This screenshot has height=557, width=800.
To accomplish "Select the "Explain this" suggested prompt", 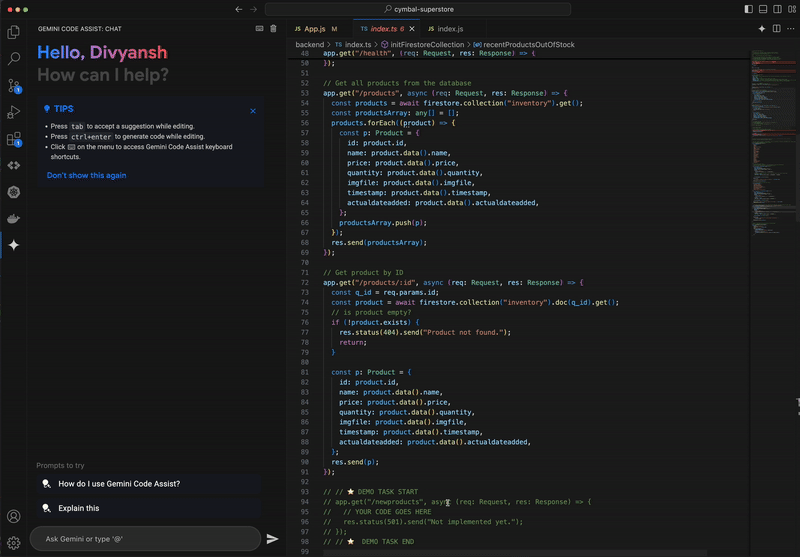I will click(x=78, y=508).
